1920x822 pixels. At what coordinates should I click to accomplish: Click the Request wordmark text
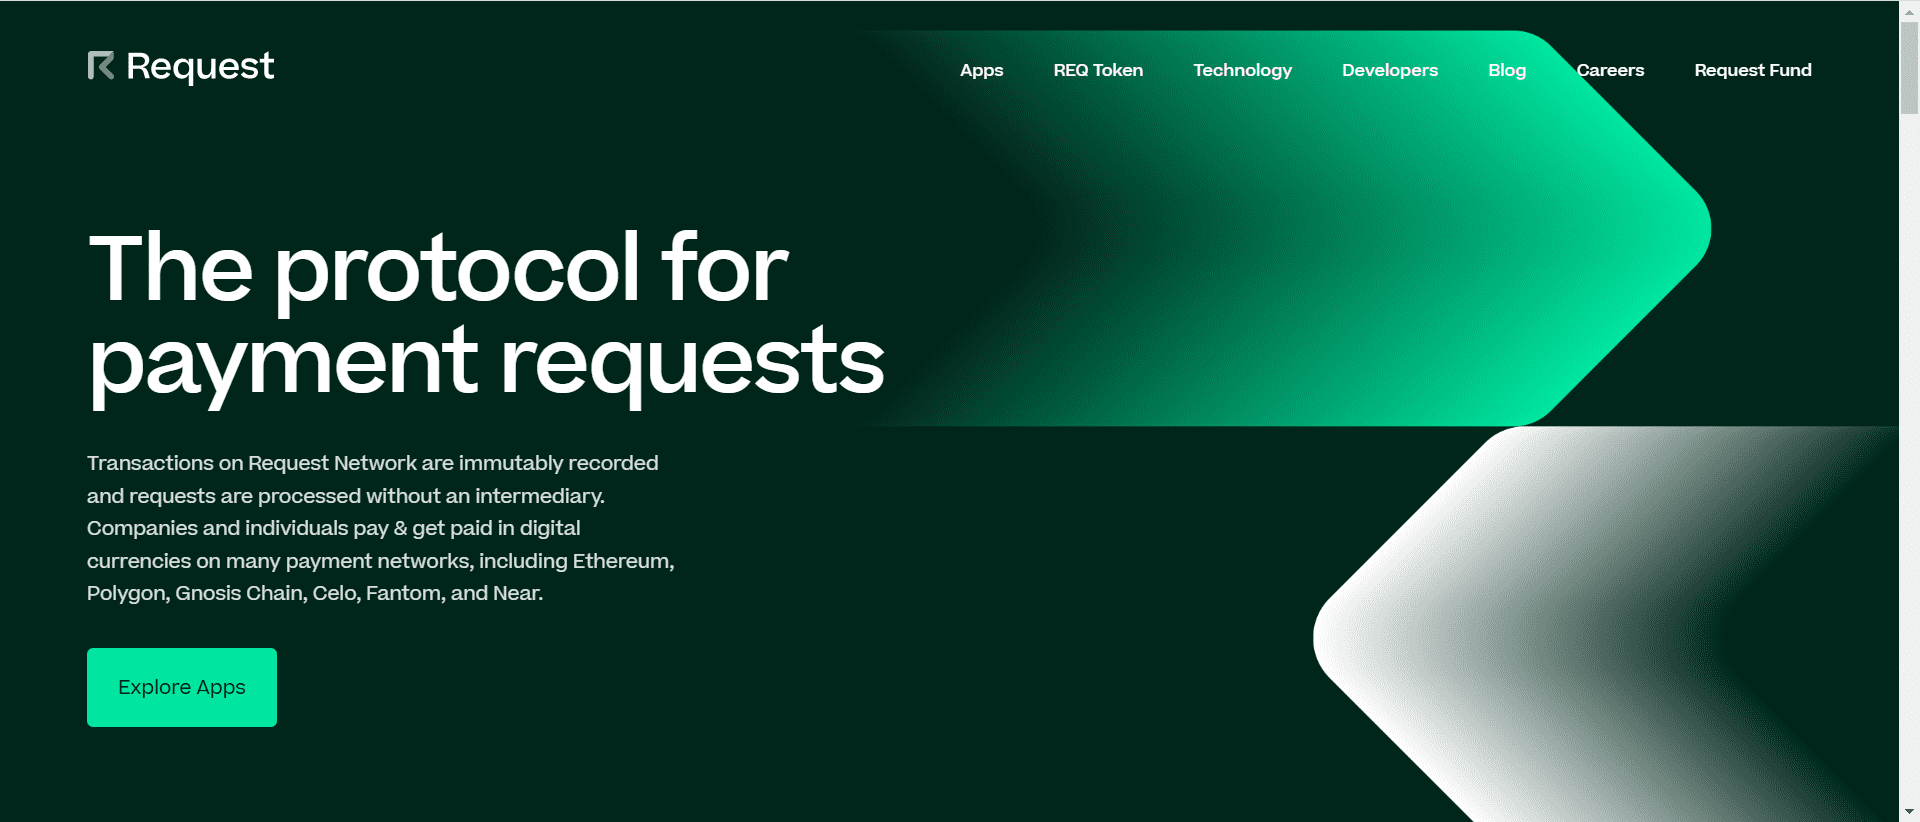(200, 66)
